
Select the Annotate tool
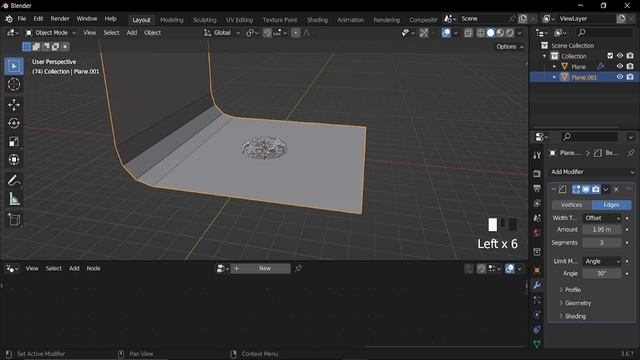(14, 180)
